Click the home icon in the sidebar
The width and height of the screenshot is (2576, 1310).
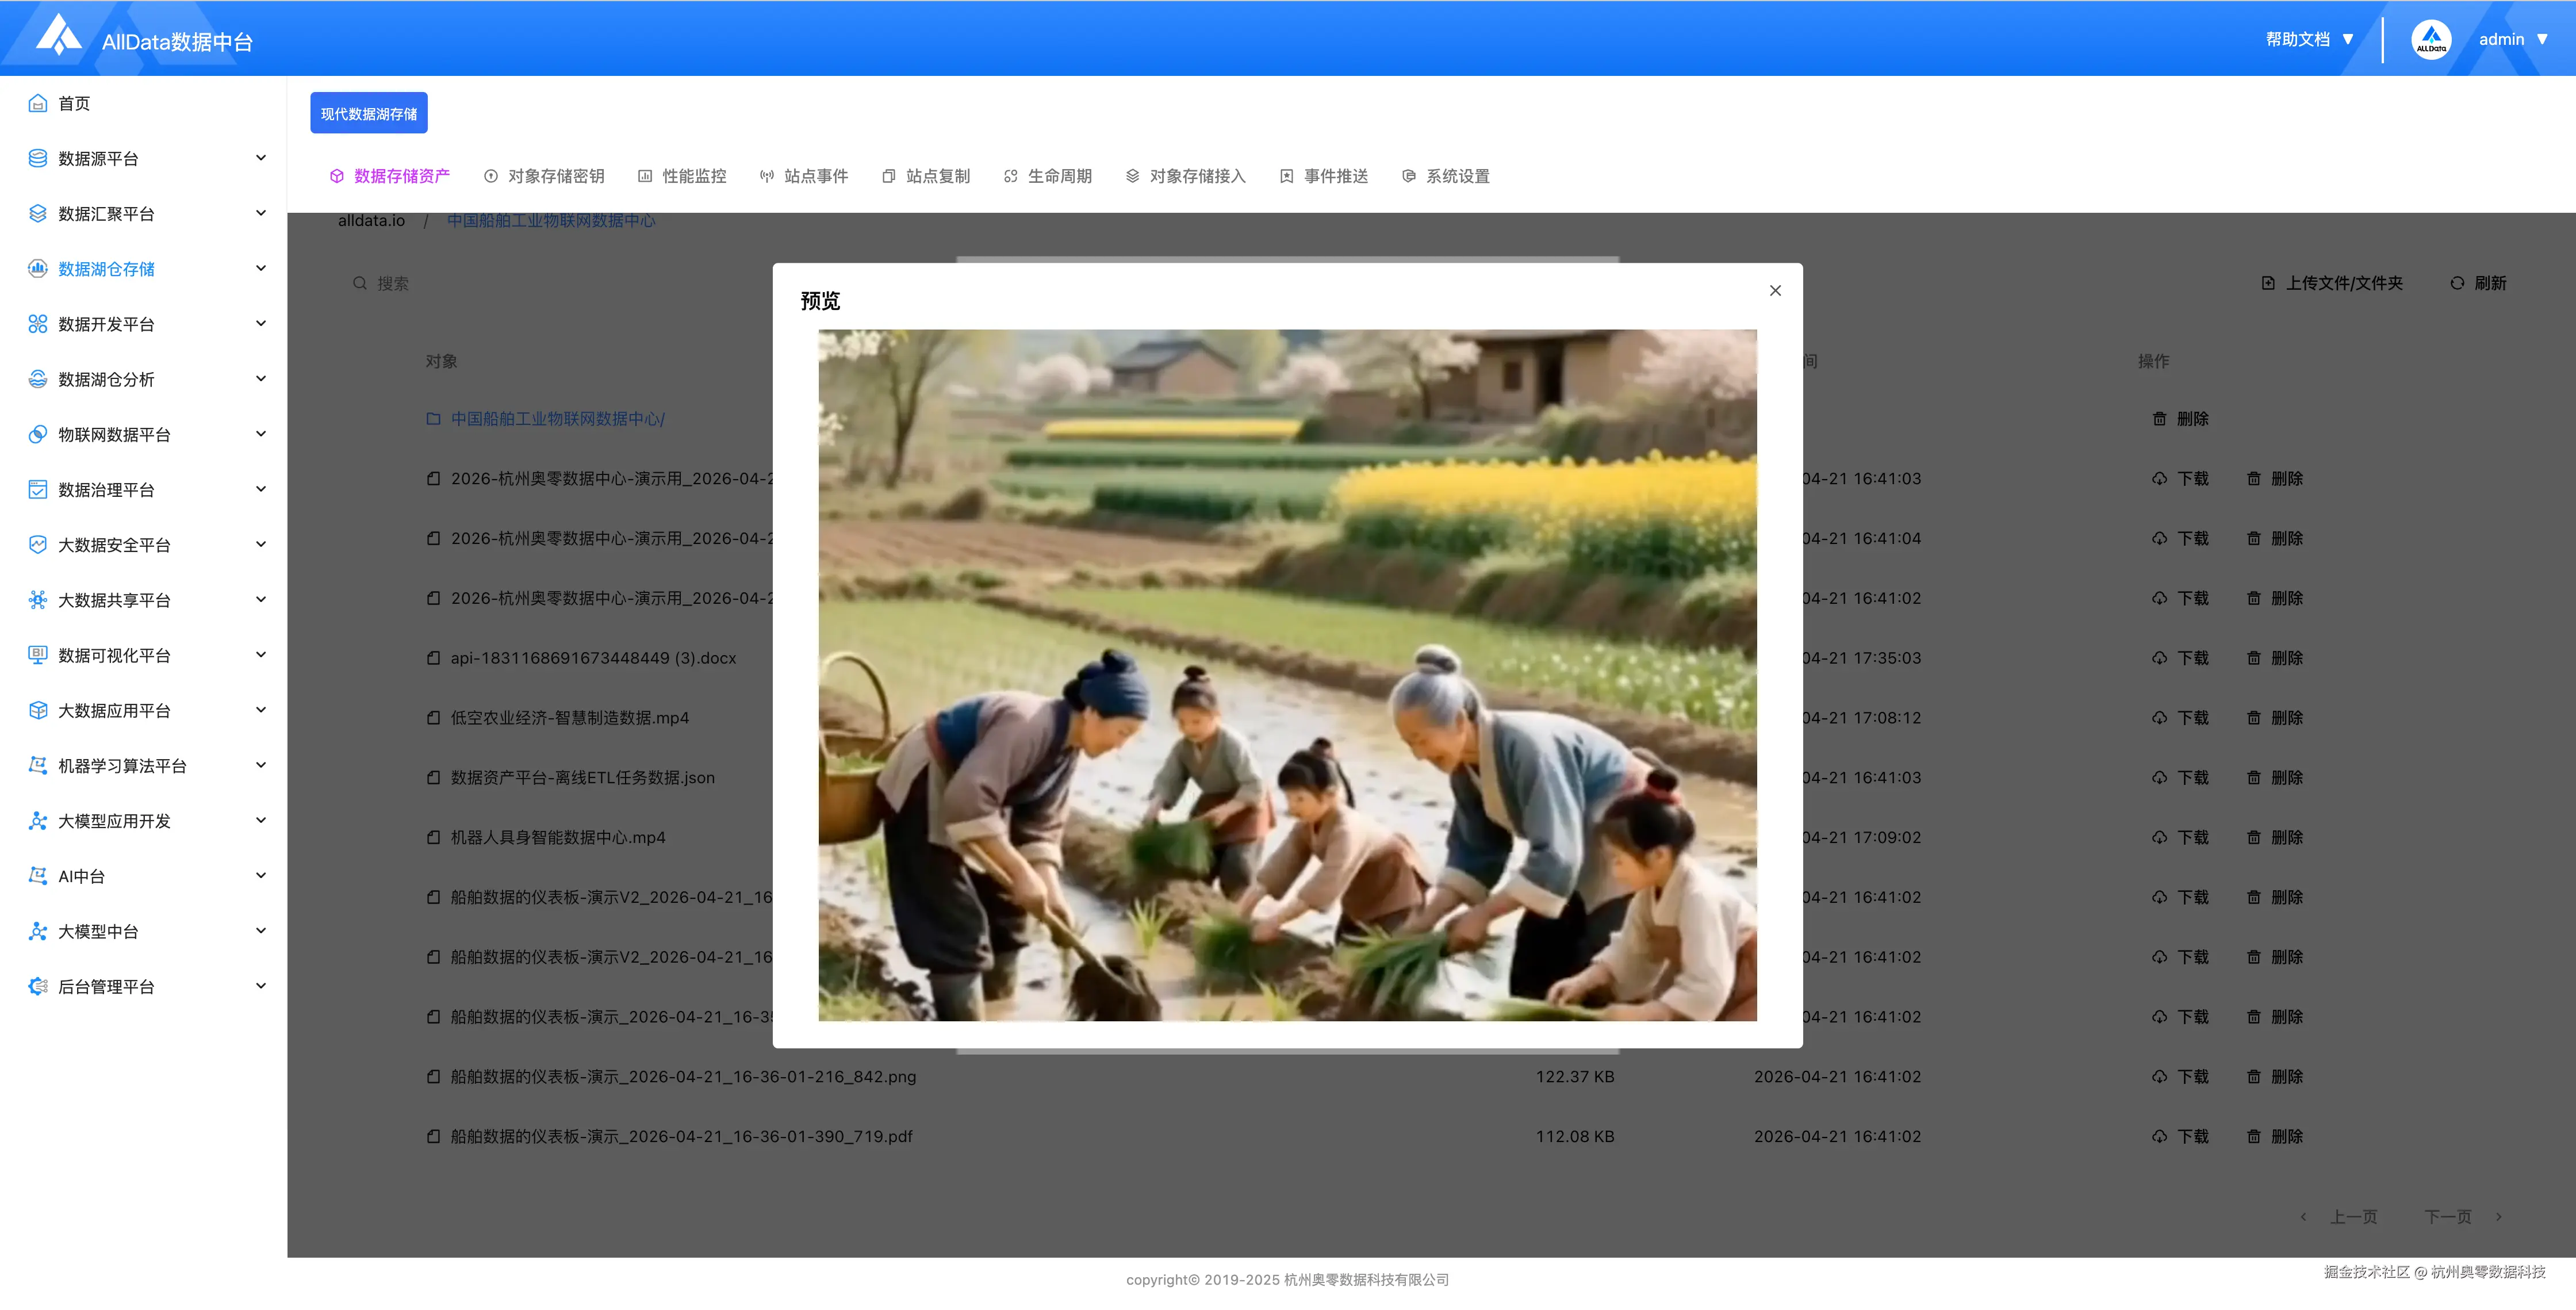click(x=38, y=103)
